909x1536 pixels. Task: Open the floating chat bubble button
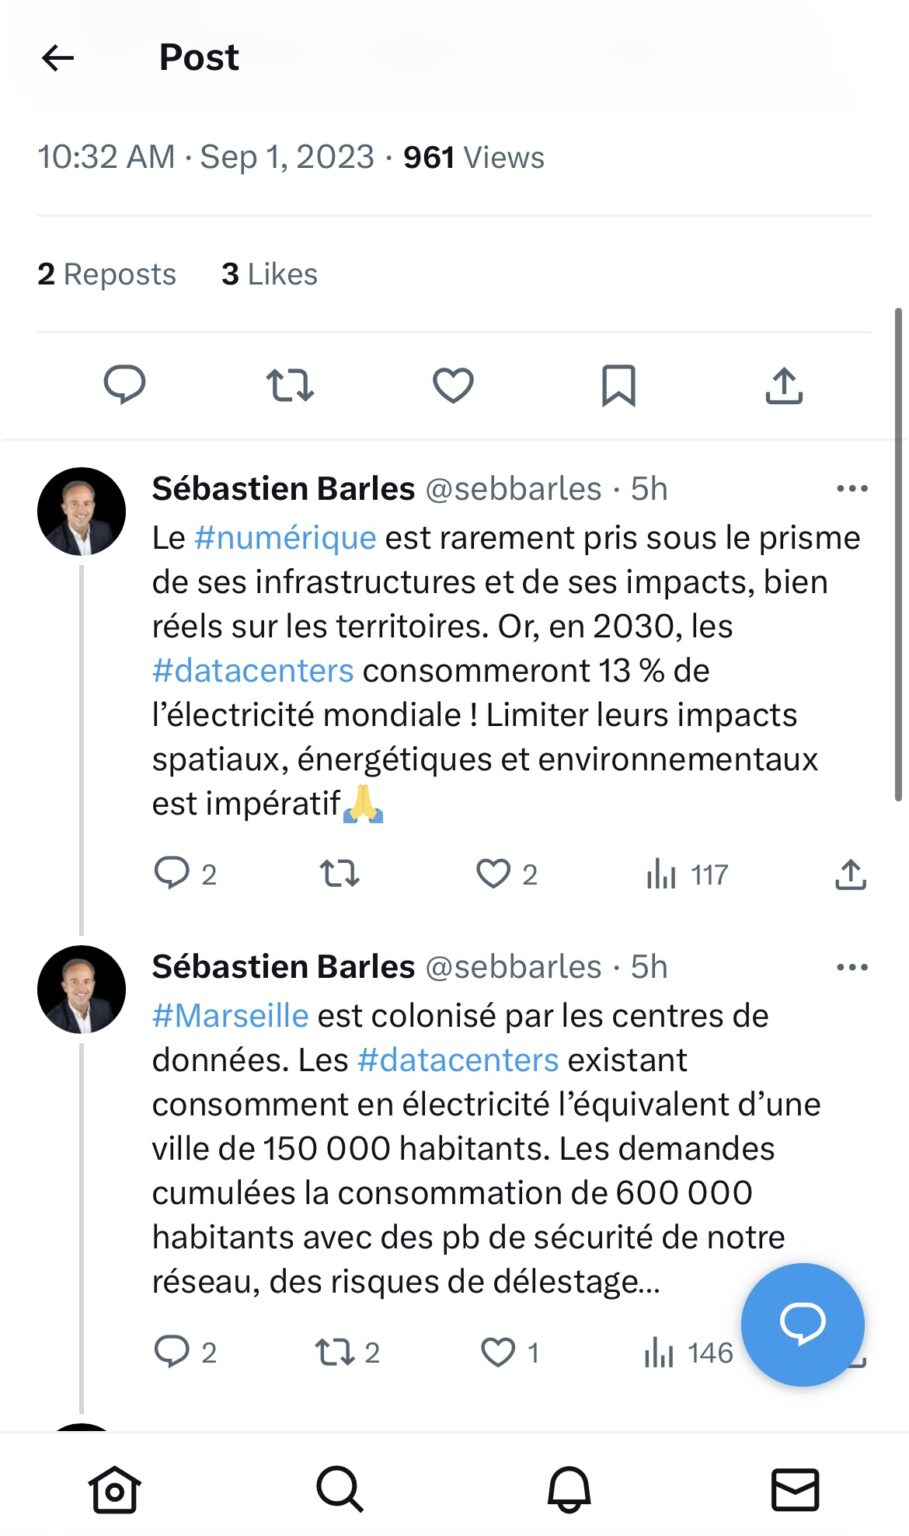click(x=802, y=1324)
